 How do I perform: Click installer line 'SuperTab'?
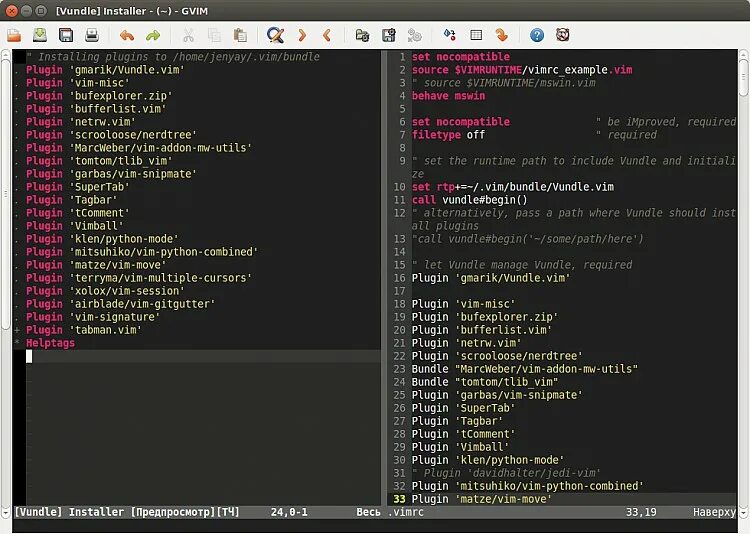[77, 187]
